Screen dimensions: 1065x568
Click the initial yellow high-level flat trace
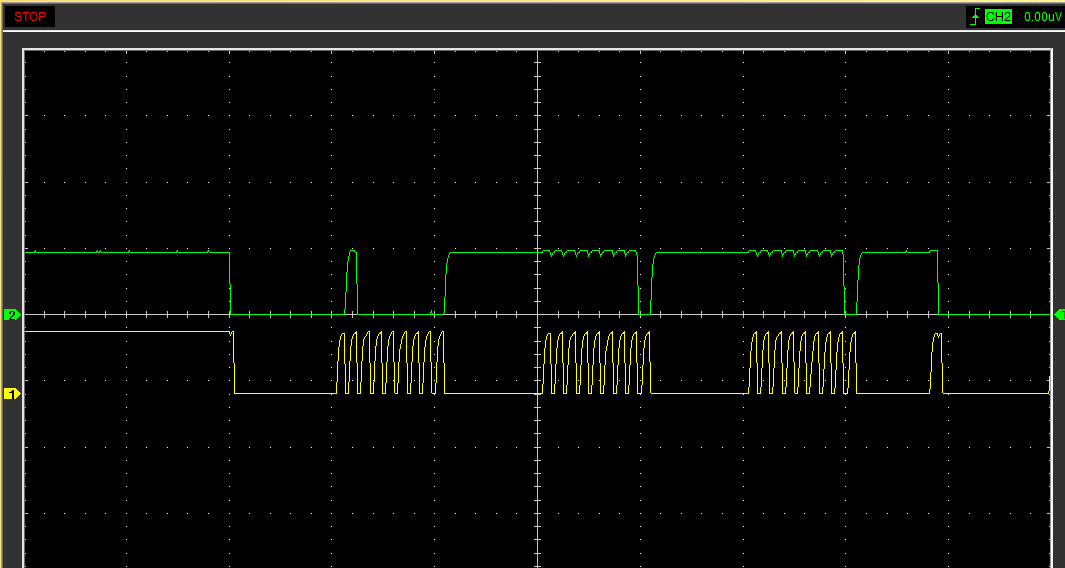125,332
